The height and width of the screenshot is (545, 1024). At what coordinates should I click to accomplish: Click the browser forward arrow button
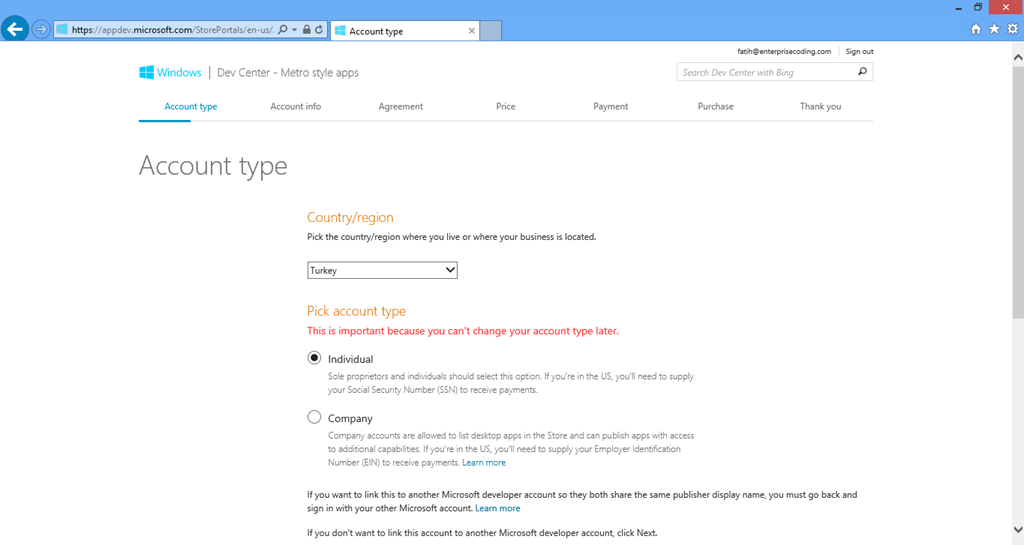(41, 29)
